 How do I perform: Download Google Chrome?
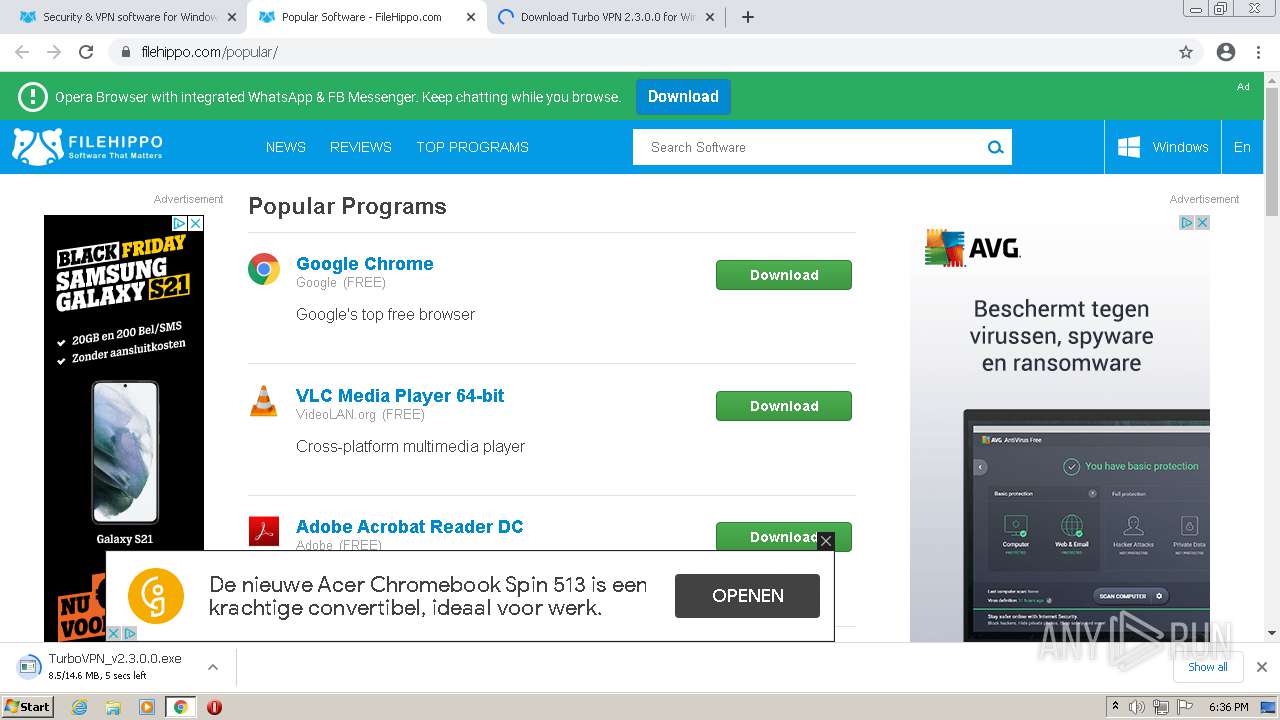click(x=784, y=275)
